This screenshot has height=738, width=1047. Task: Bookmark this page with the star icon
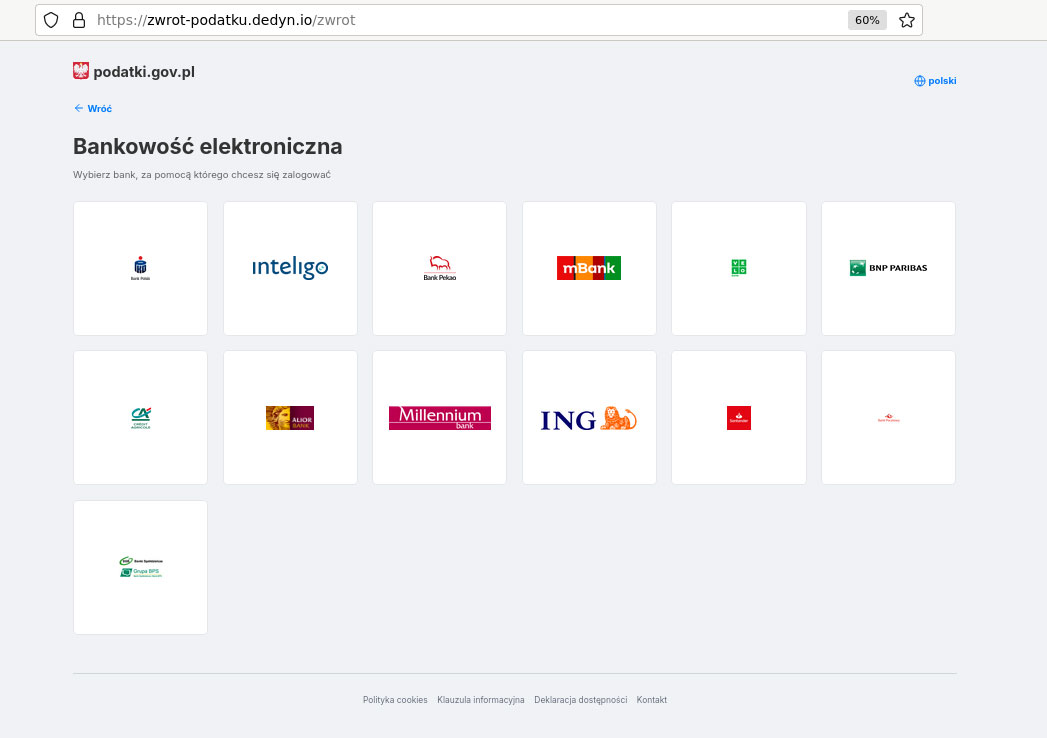click(x=906, y=20)
